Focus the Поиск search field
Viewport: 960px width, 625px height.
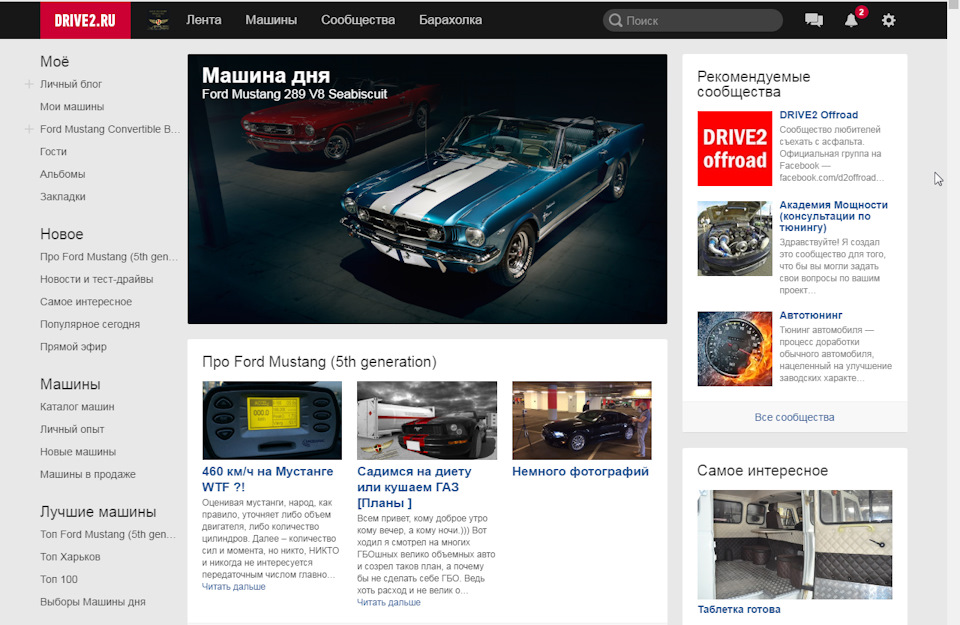[x=692, y=20]
